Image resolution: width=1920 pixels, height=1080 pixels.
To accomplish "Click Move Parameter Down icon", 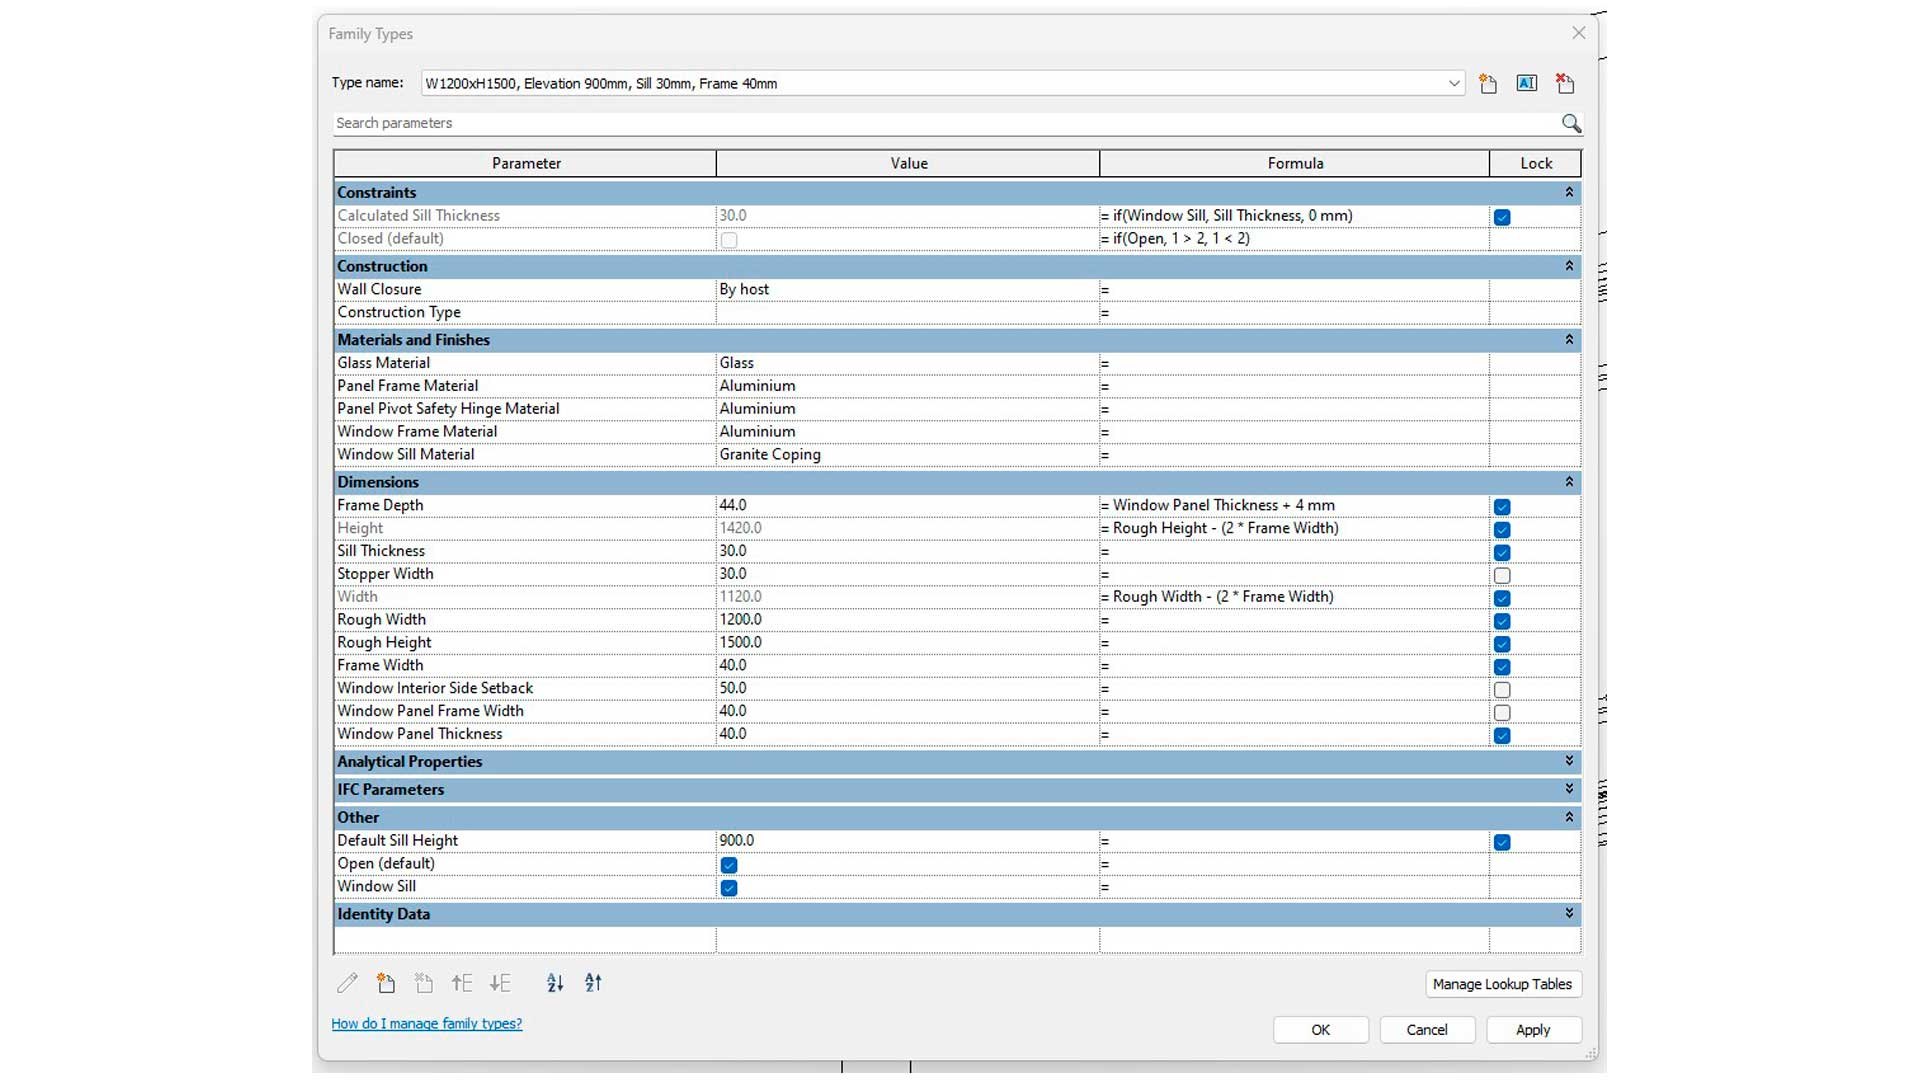I will [x=500, y=983].
